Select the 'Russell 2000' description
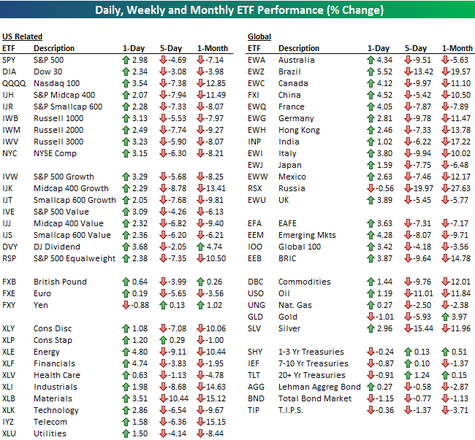Image resolution: width=475 pixels, height=440 pixels. coord(58,130)
